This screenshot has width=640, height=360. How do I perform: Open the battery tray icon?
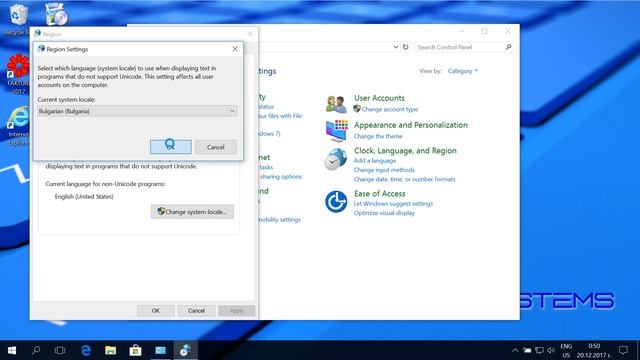click(527, 350)
